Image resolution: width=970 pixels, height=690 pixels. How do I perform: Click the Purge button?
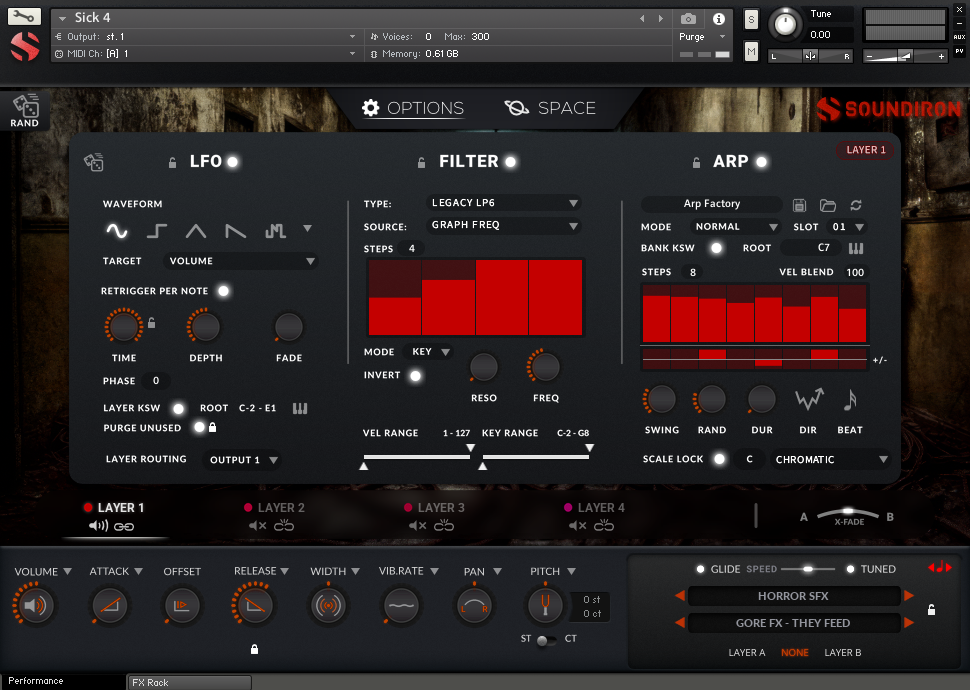pos(692,37)
